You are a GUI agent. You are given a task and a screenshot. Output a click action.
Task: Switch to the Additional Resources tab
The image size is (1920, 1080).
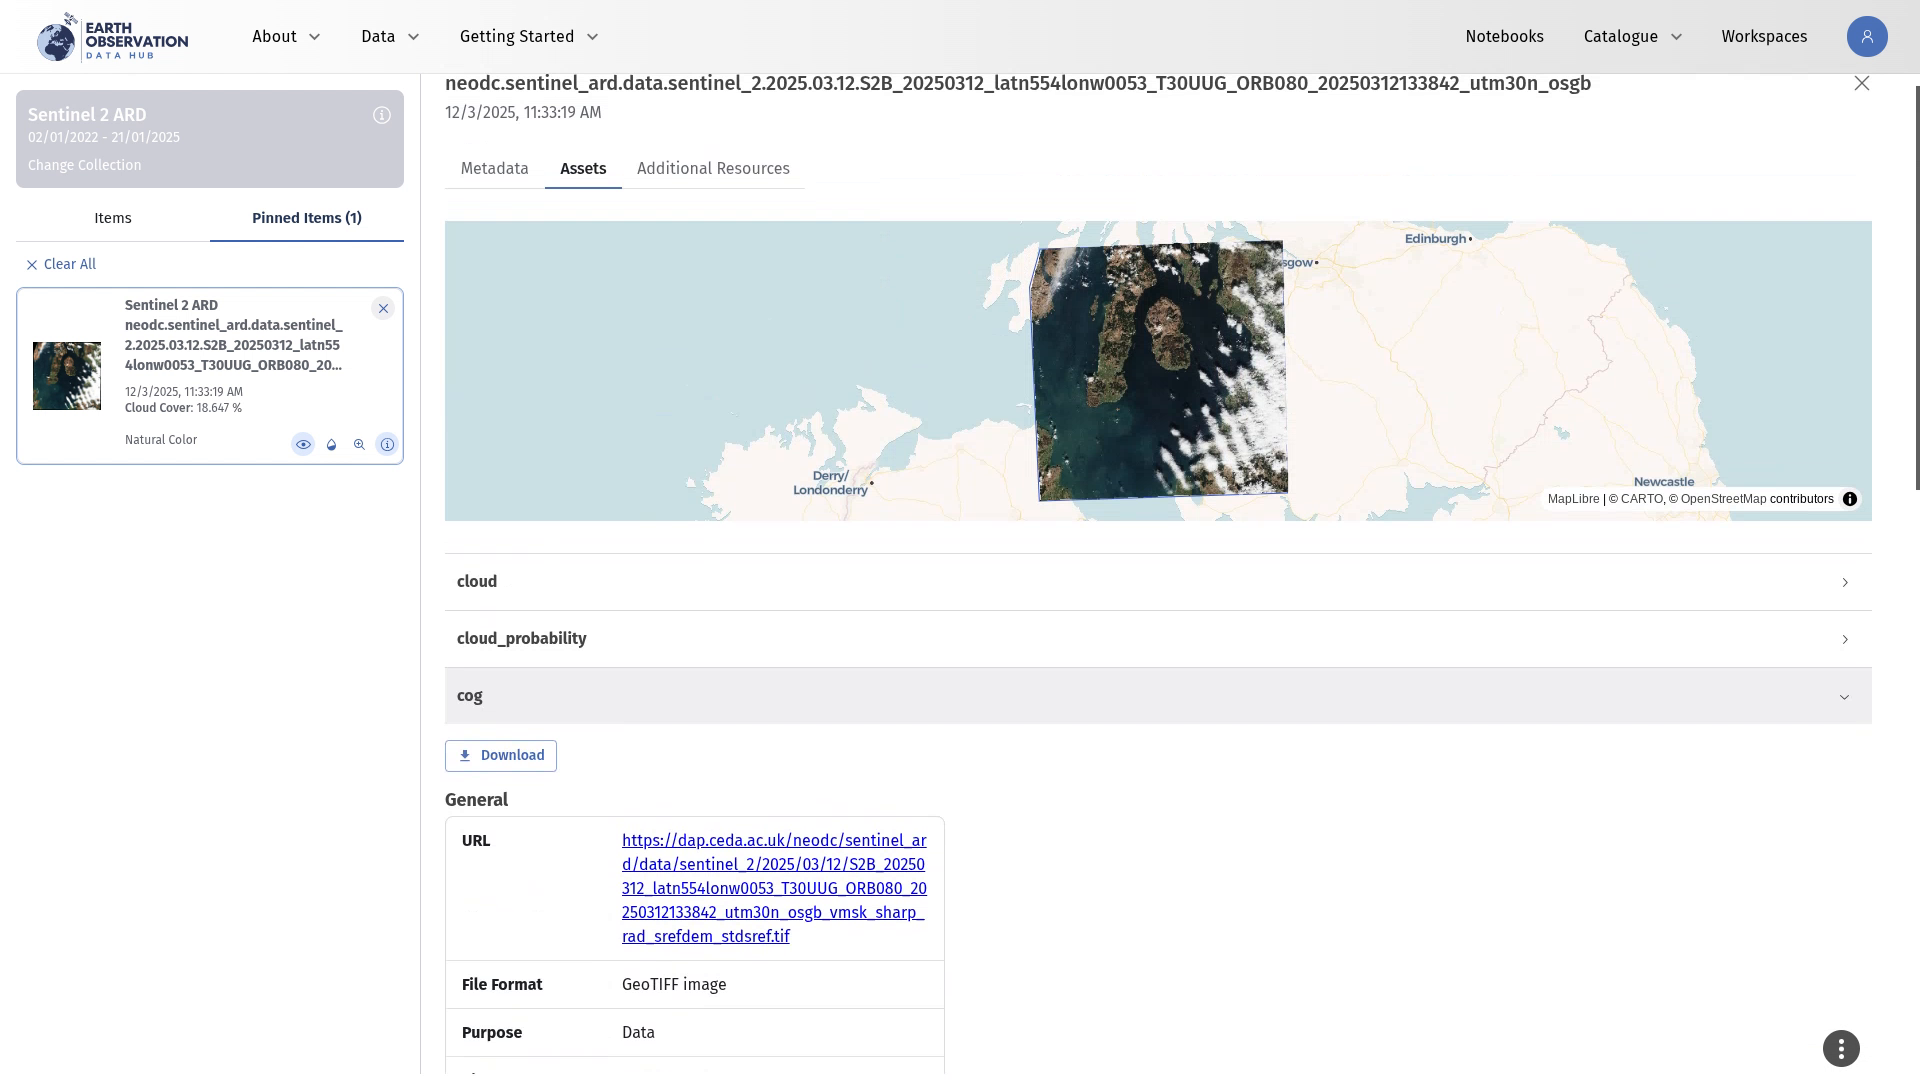(713, 169)
